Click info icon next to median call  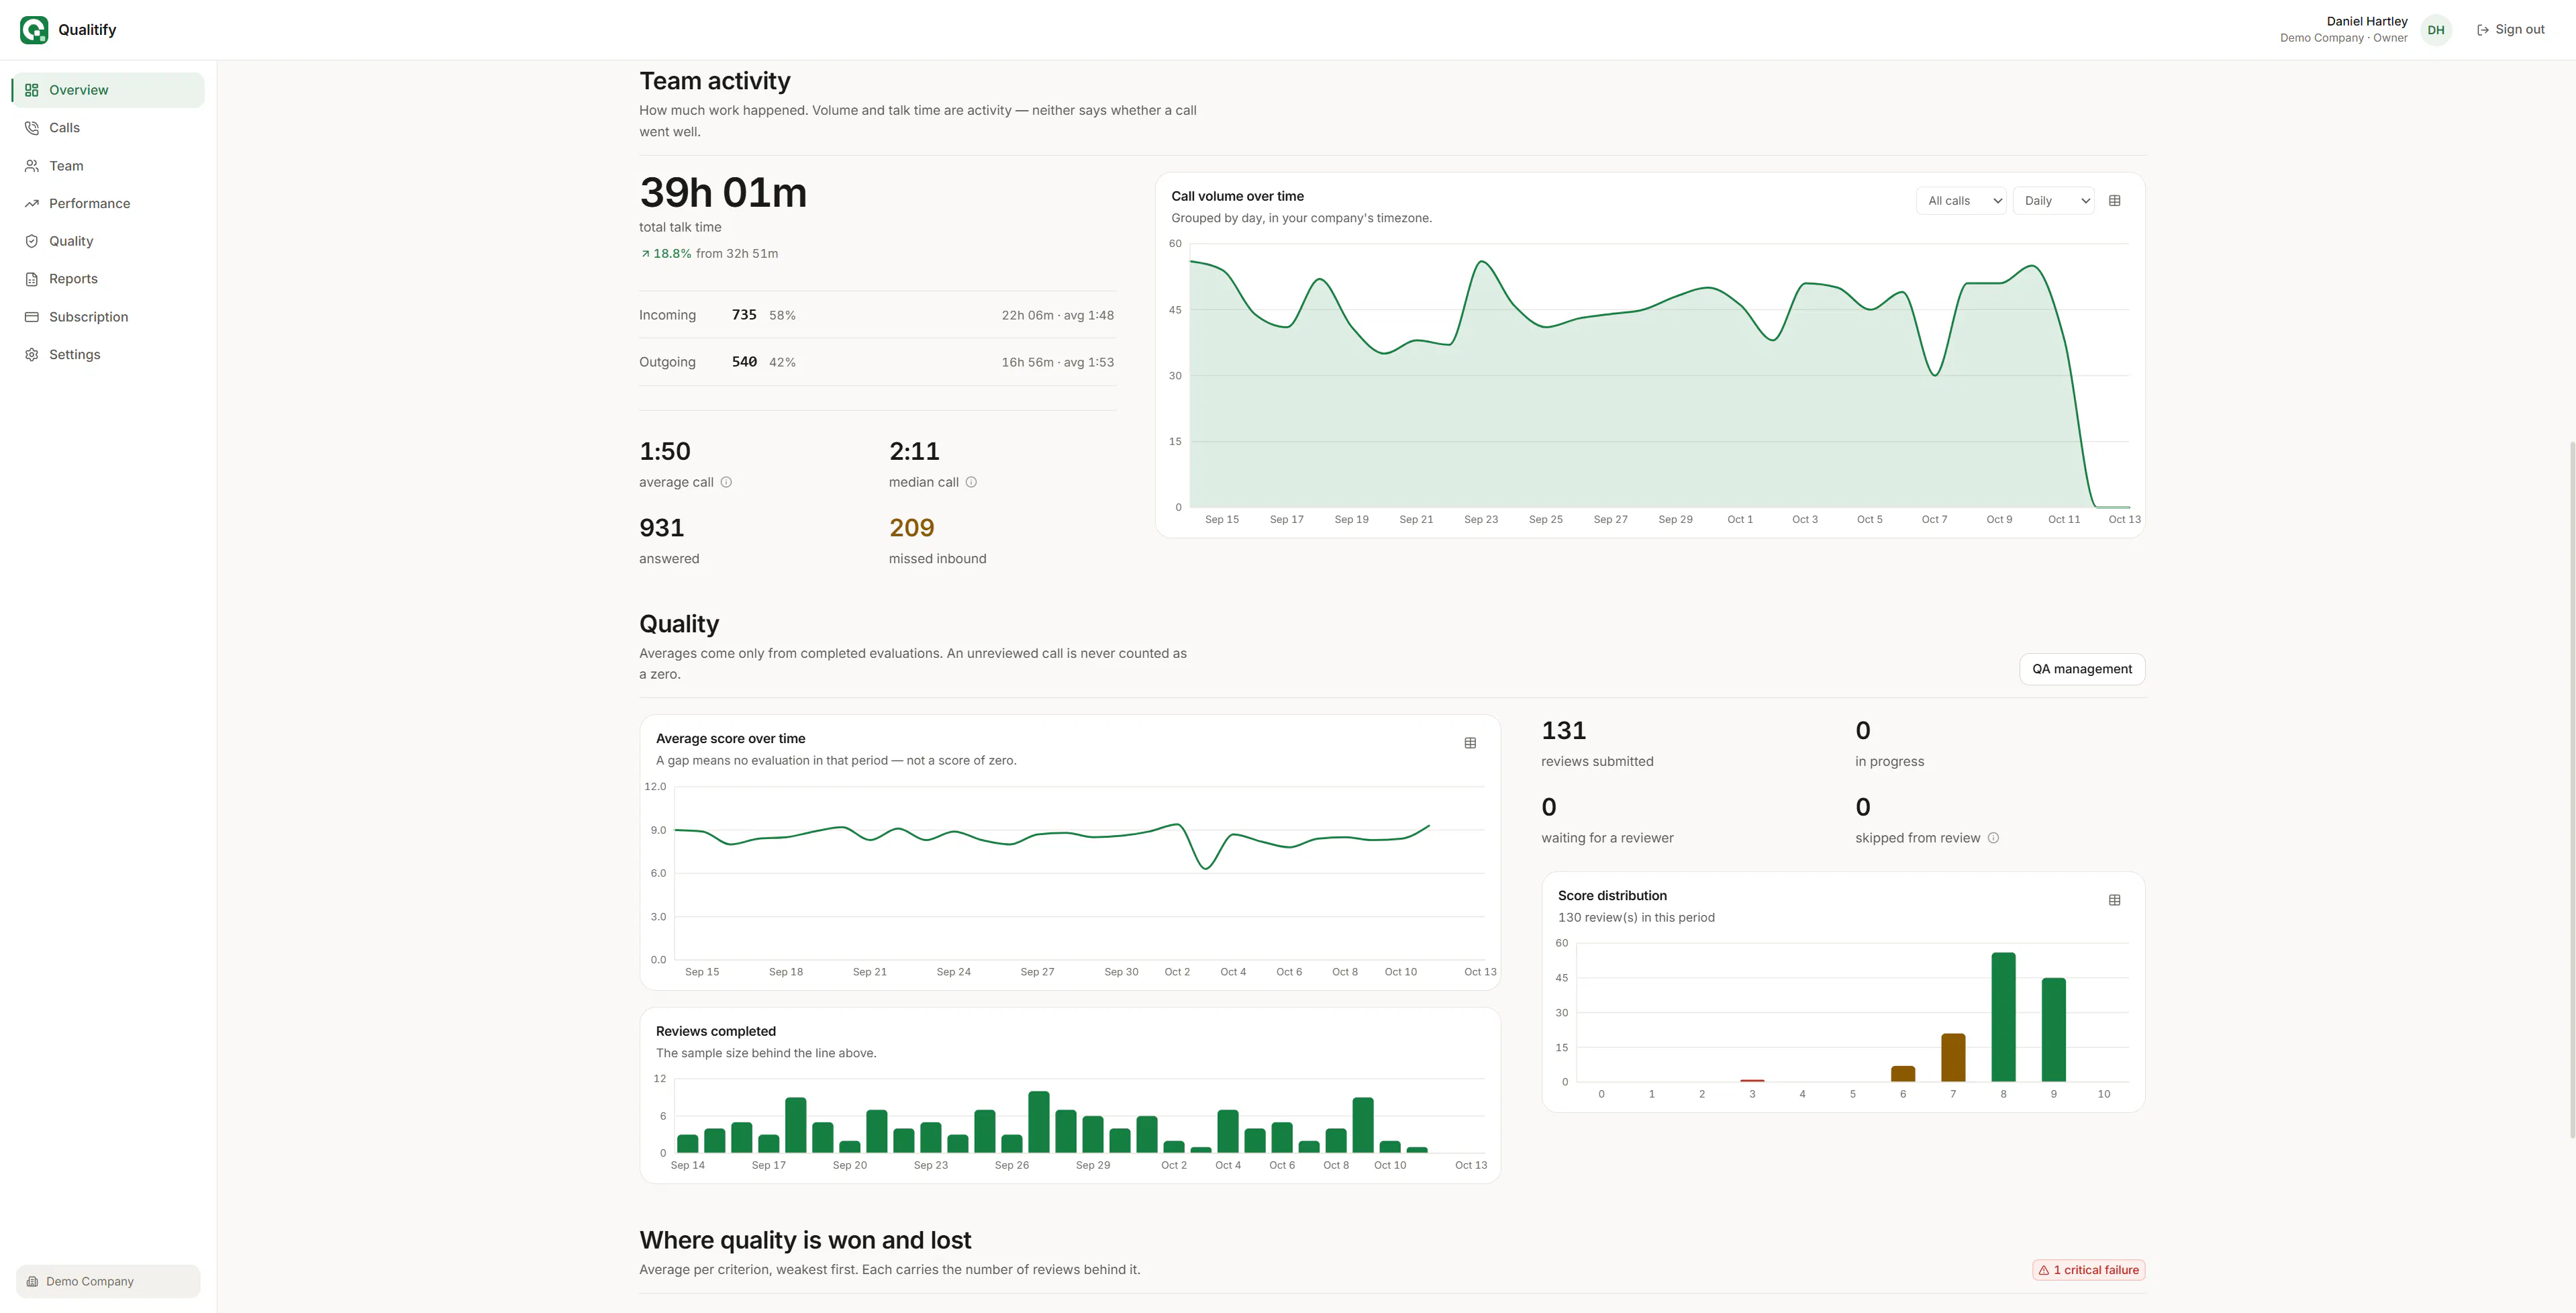pos(971,482)
